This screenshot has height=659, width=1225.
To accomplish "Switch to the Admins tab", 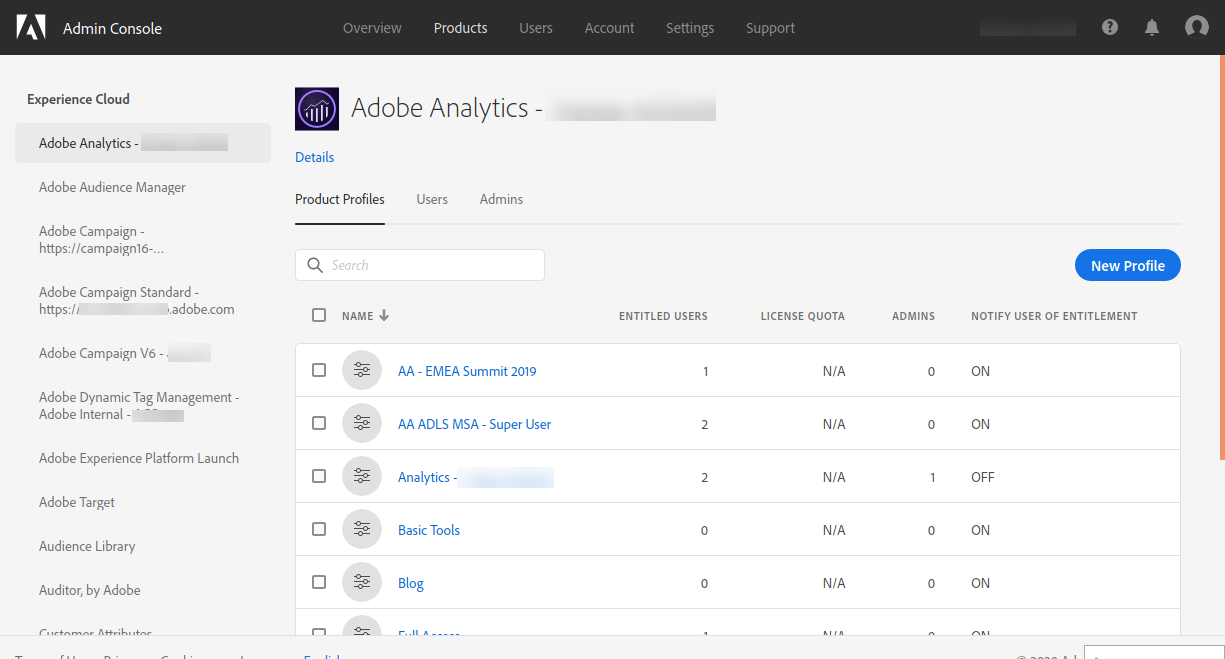I will (x=501, y=200).
